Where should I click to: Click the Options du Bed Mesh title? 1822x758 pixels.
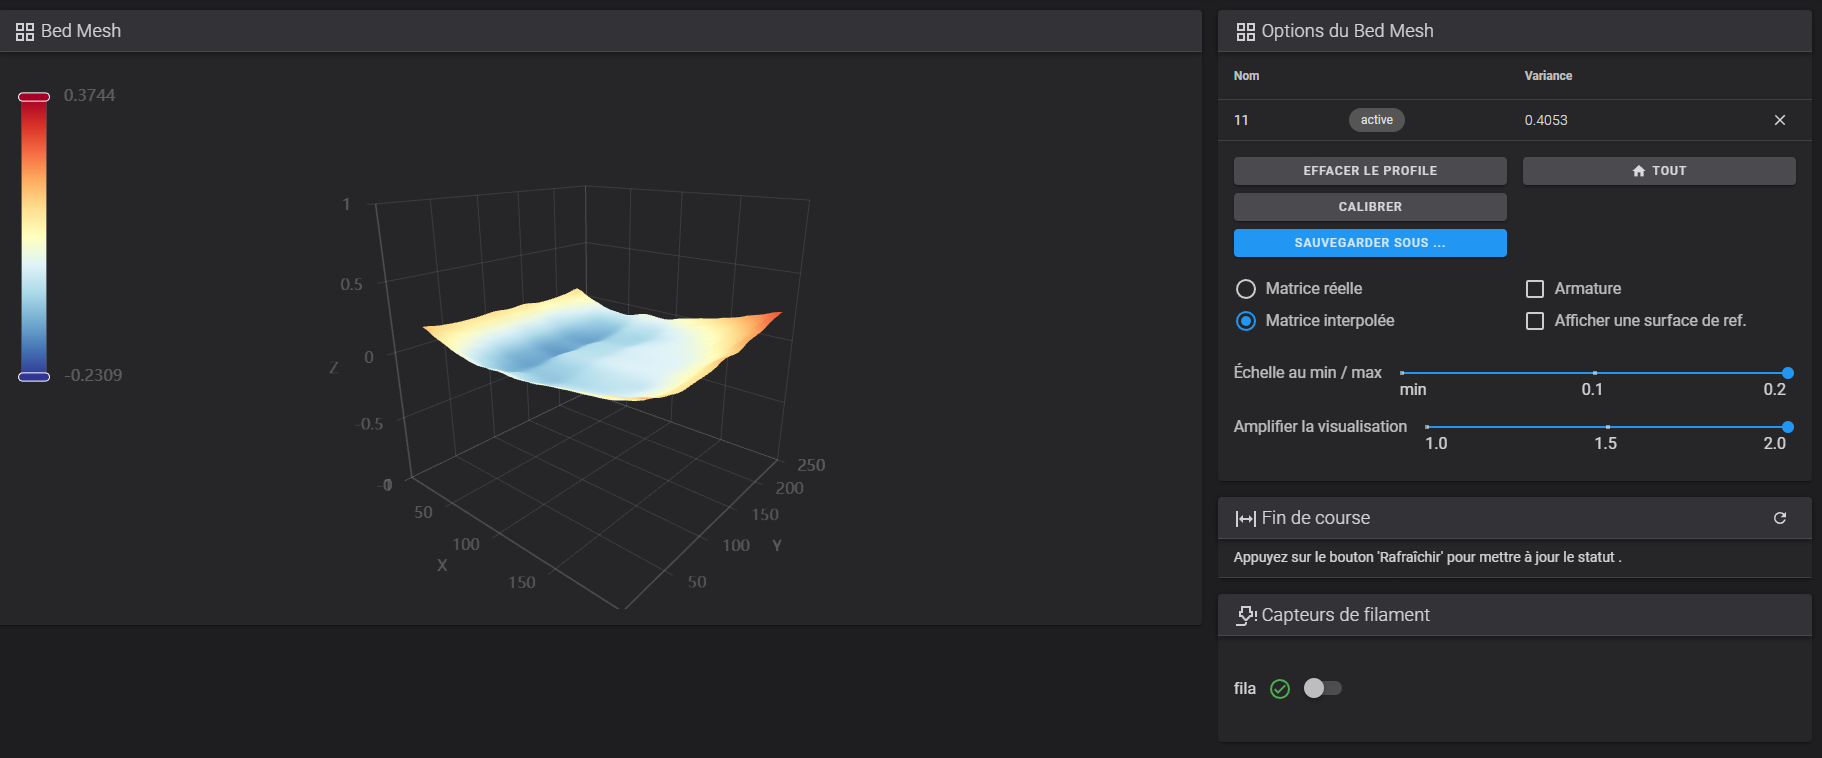[x=1347, y=31]
